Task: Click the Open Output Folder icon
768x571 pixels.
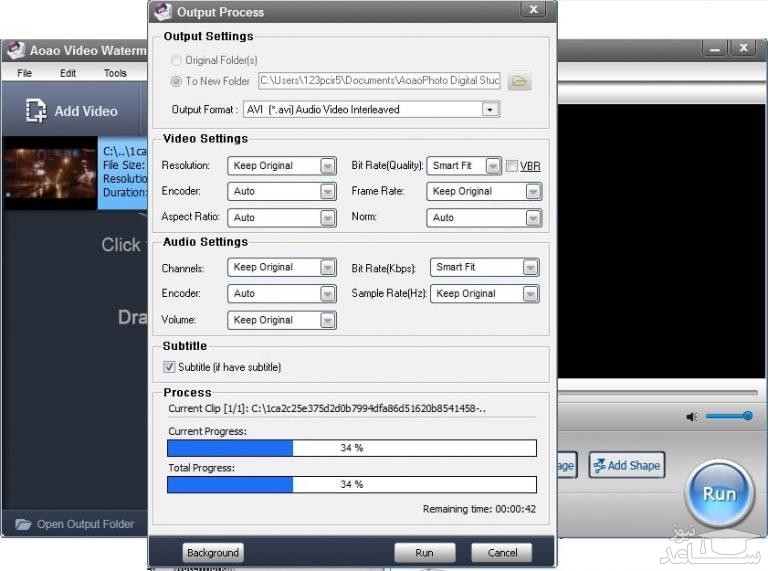Action: tap(22, 524)
